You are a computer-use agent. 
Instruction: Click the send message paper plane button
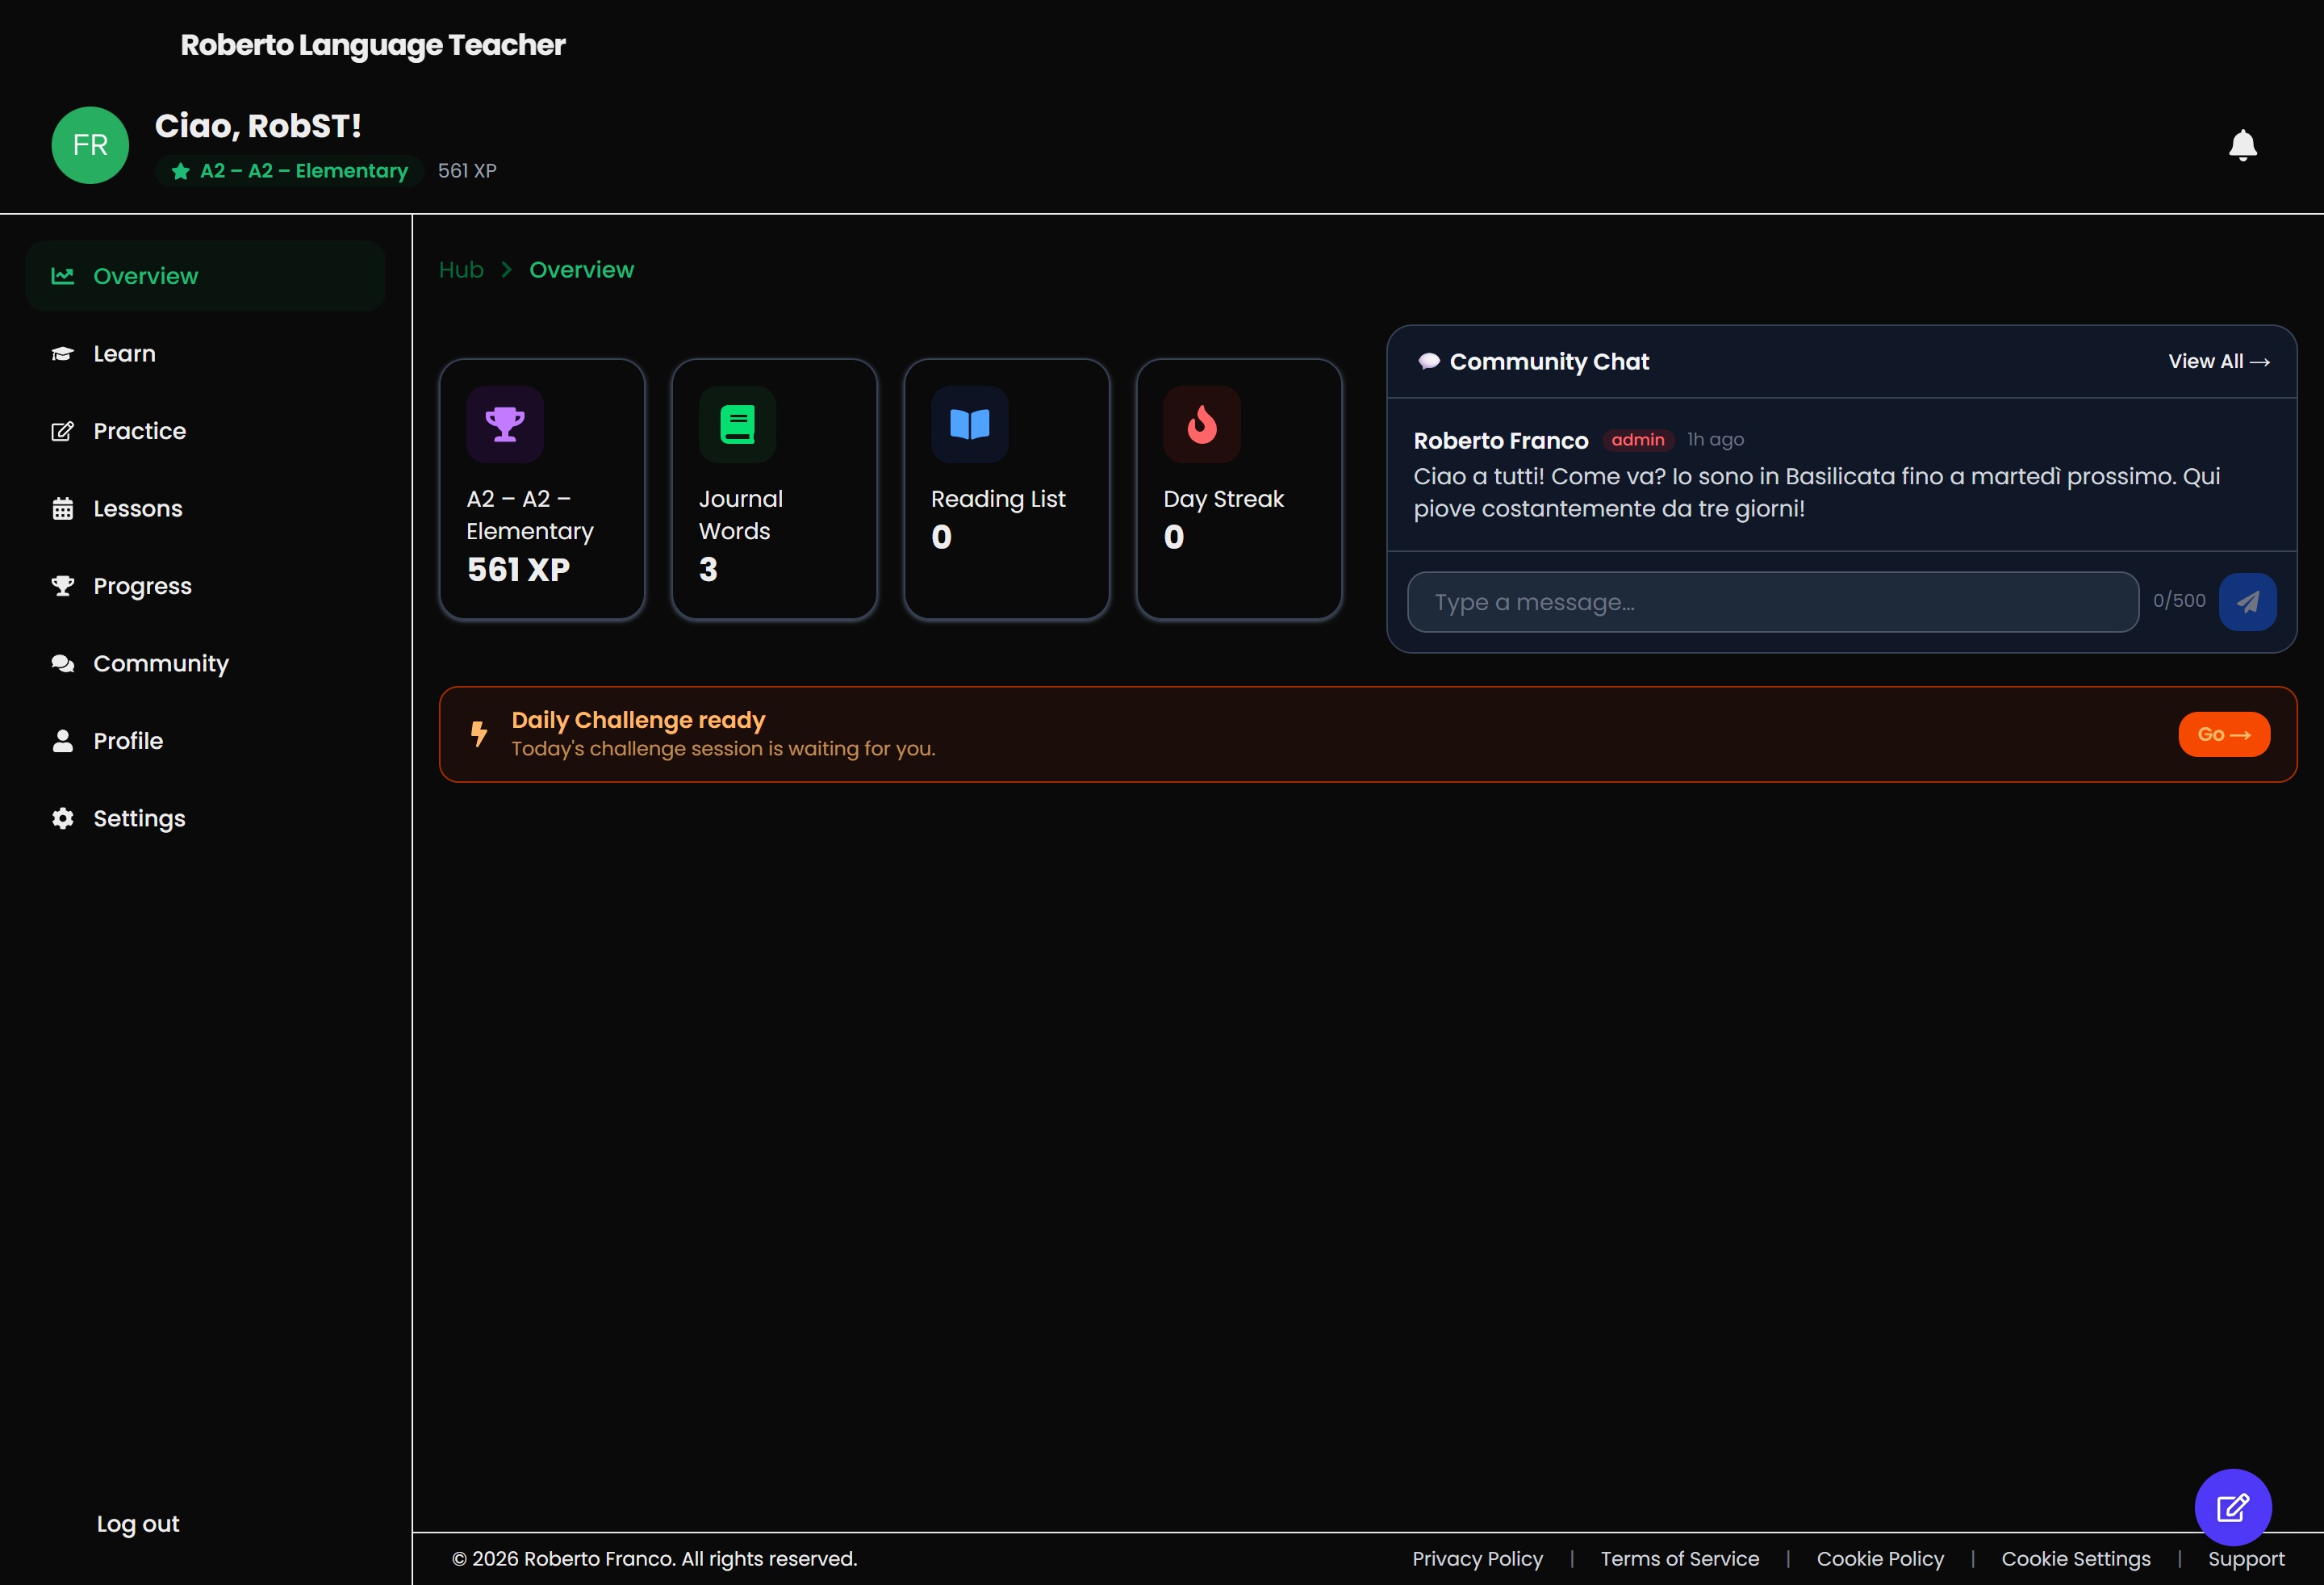(2247, 602)
